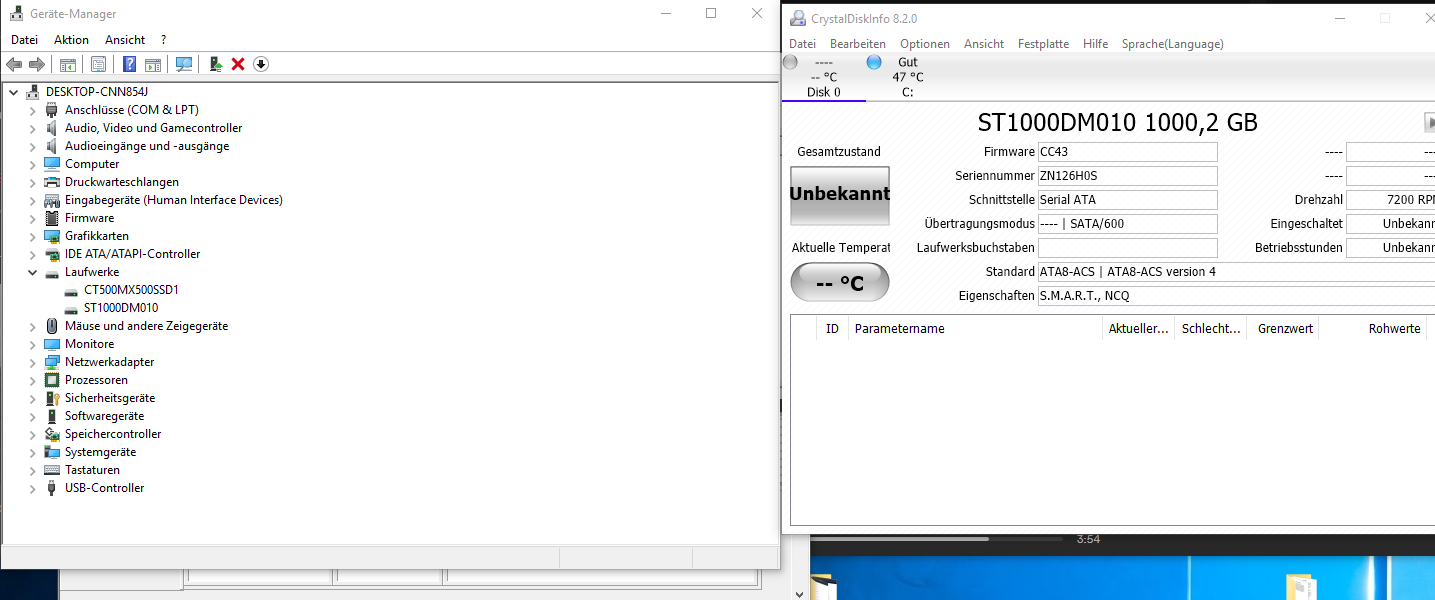Open Optionen menu in CrystalDiskInfo

tap(925, 44)
